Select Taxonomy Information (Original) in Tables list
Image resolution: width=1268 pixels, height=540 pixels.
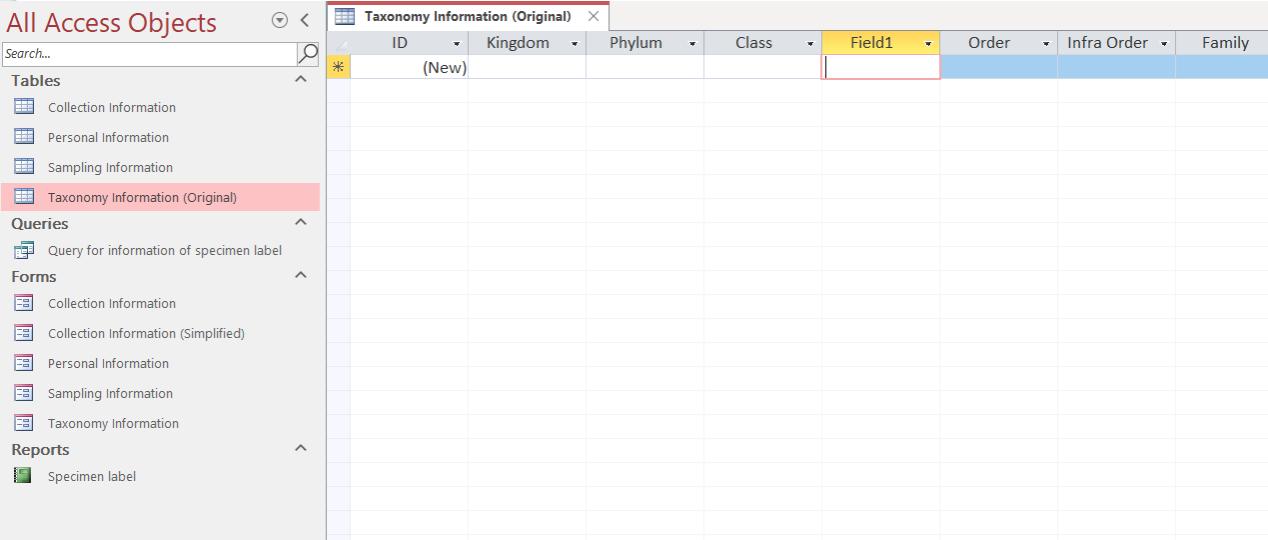160,197
